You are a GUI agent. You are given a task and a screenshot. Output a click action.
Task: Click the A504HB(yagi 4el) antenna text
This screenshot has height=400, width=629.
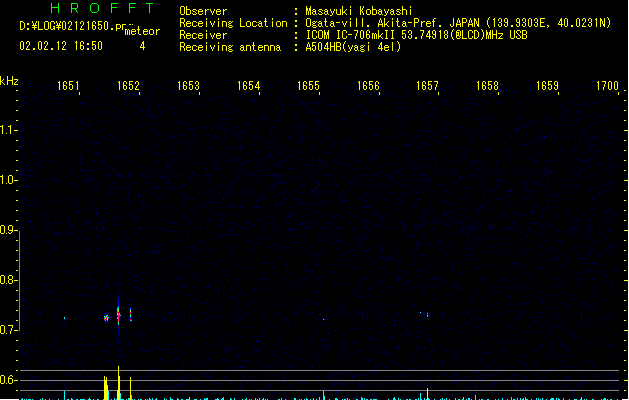tap(353, 47)
